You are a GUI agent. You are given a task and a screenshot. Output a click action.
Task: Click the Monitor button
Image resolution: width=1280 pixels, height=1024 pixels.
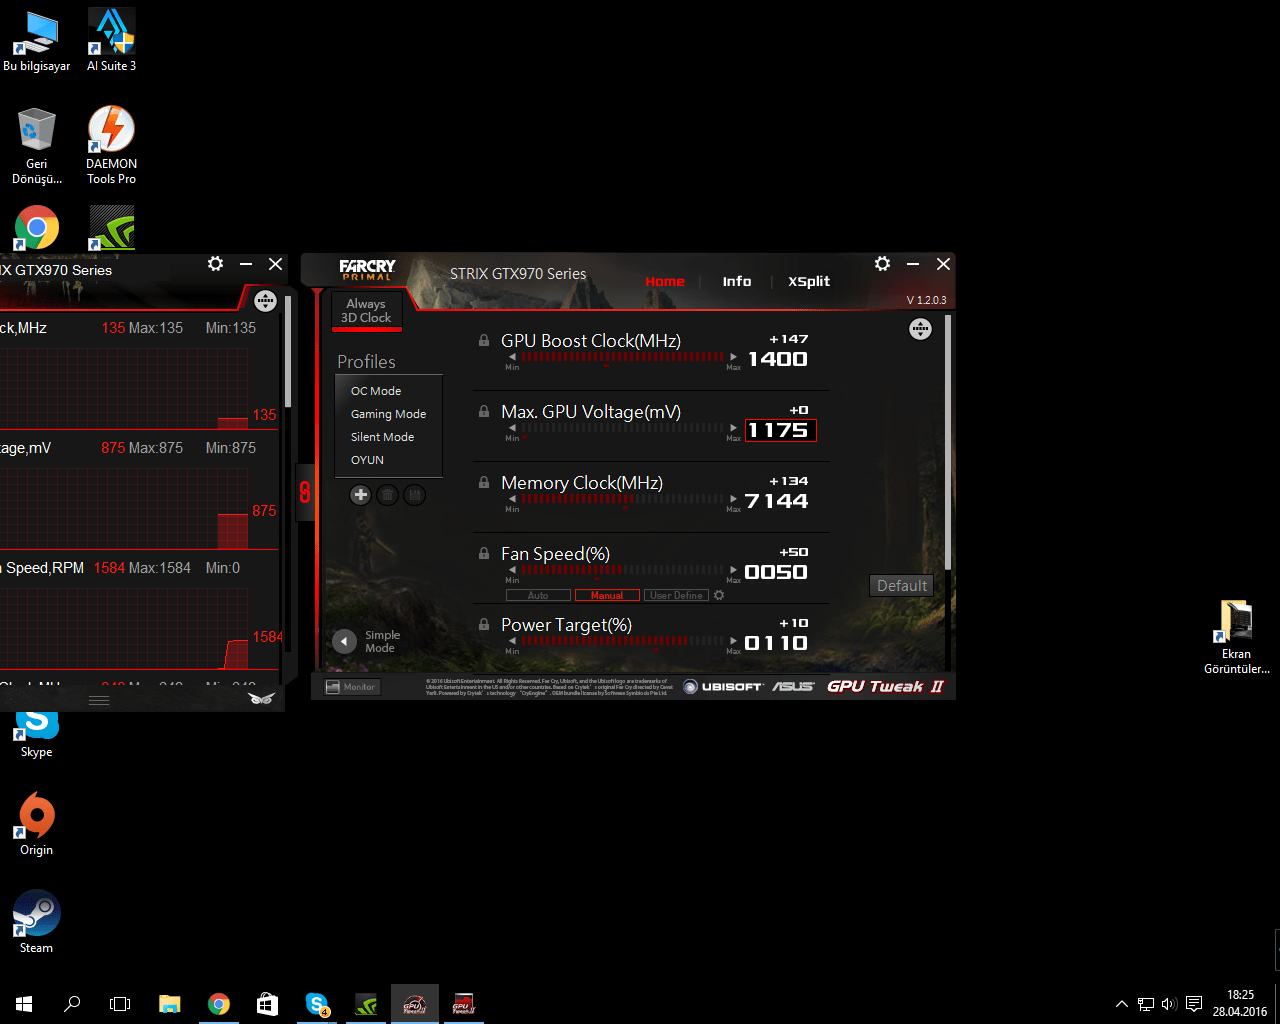pos(351,687)
